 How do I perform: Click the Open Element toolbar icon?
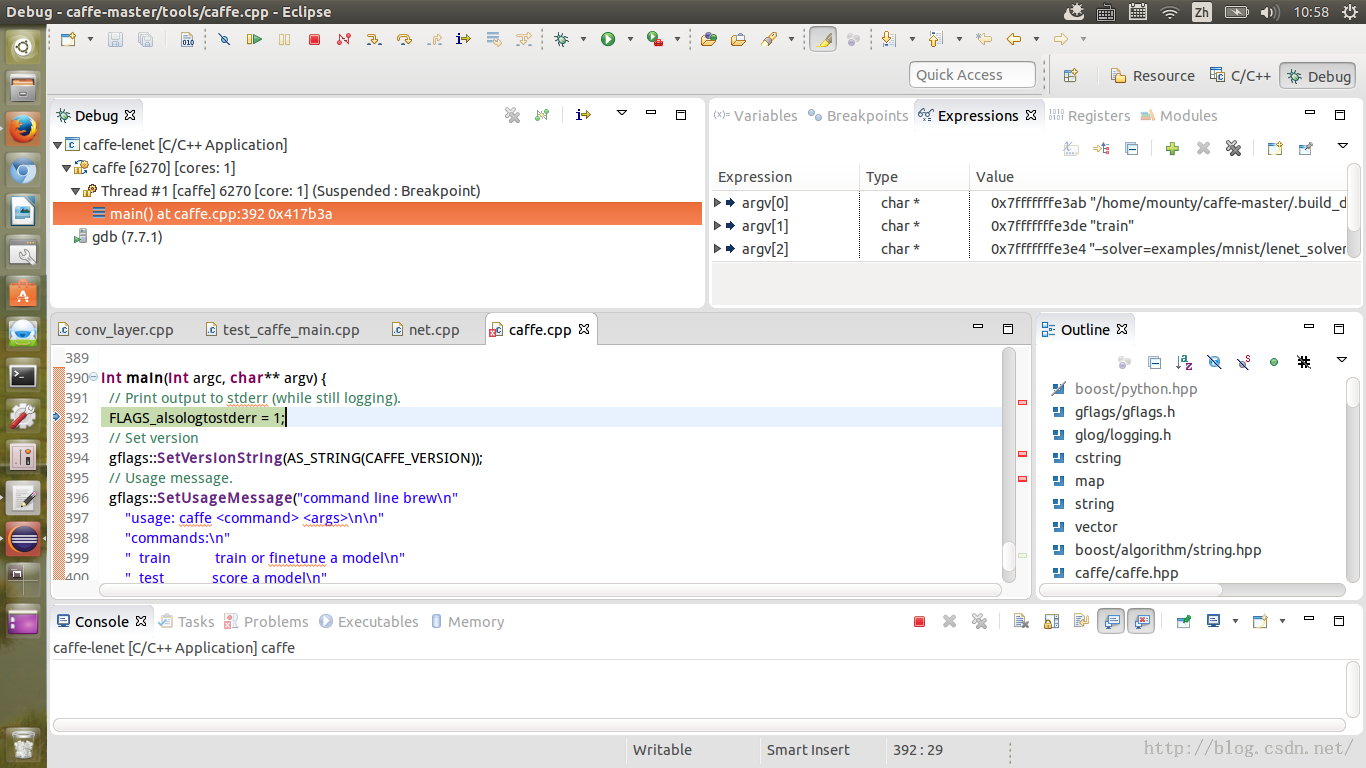tap(709, 39)
